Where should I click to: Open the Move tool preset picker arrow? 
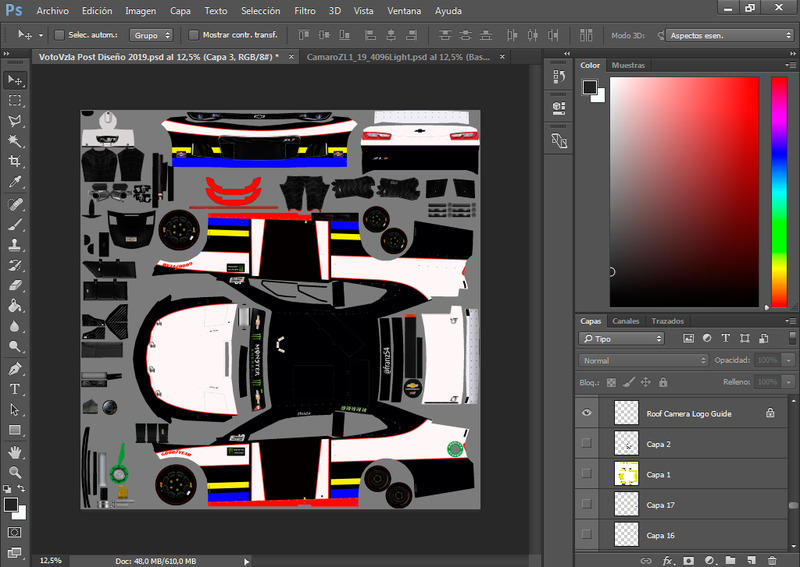point(41,35)
